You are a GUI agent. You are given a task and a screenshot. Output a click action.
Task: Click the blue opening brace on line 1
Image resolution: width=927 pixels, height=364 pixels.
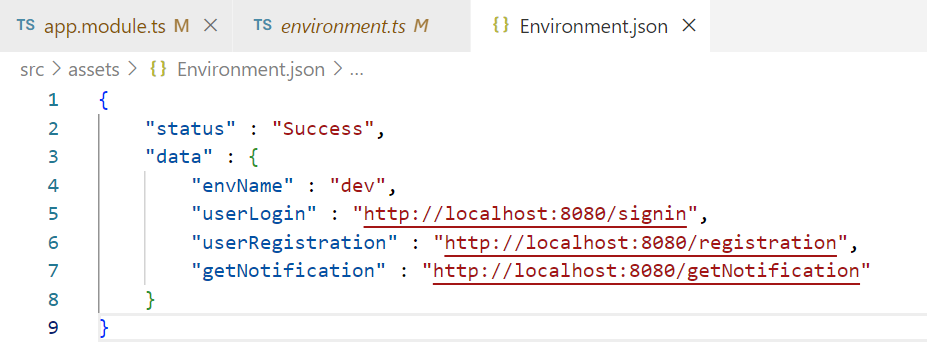tap(105, 100)
